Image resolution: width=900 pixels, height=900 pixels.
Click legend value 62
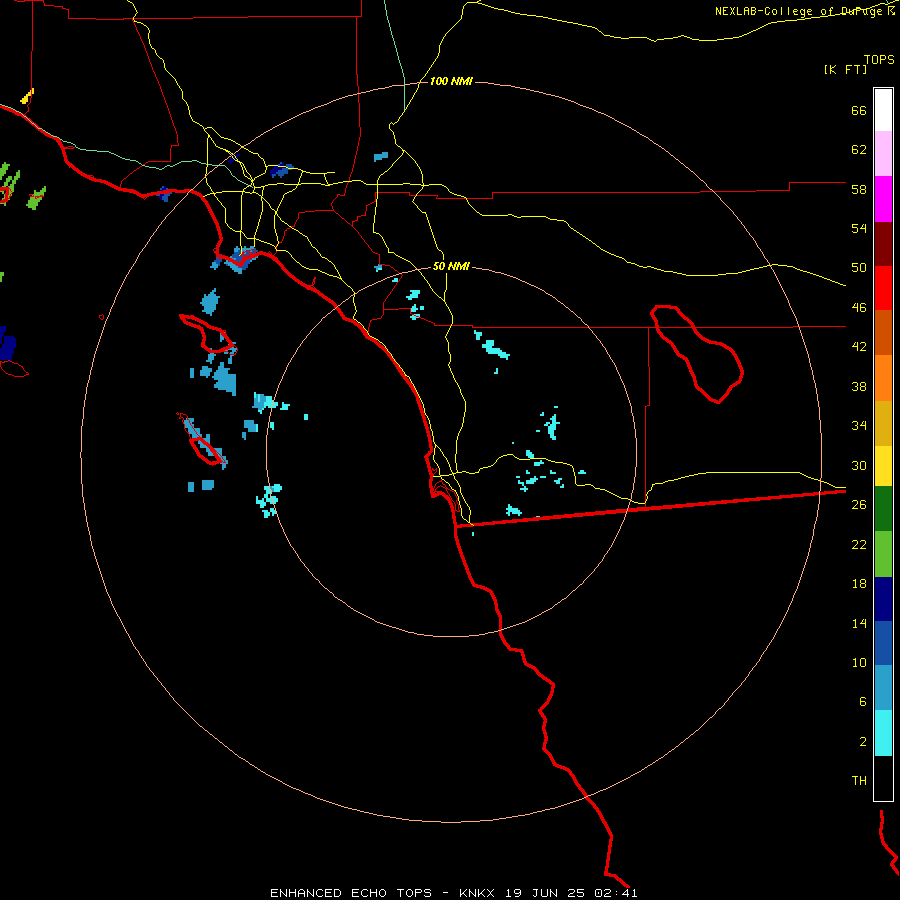point(859,150)
